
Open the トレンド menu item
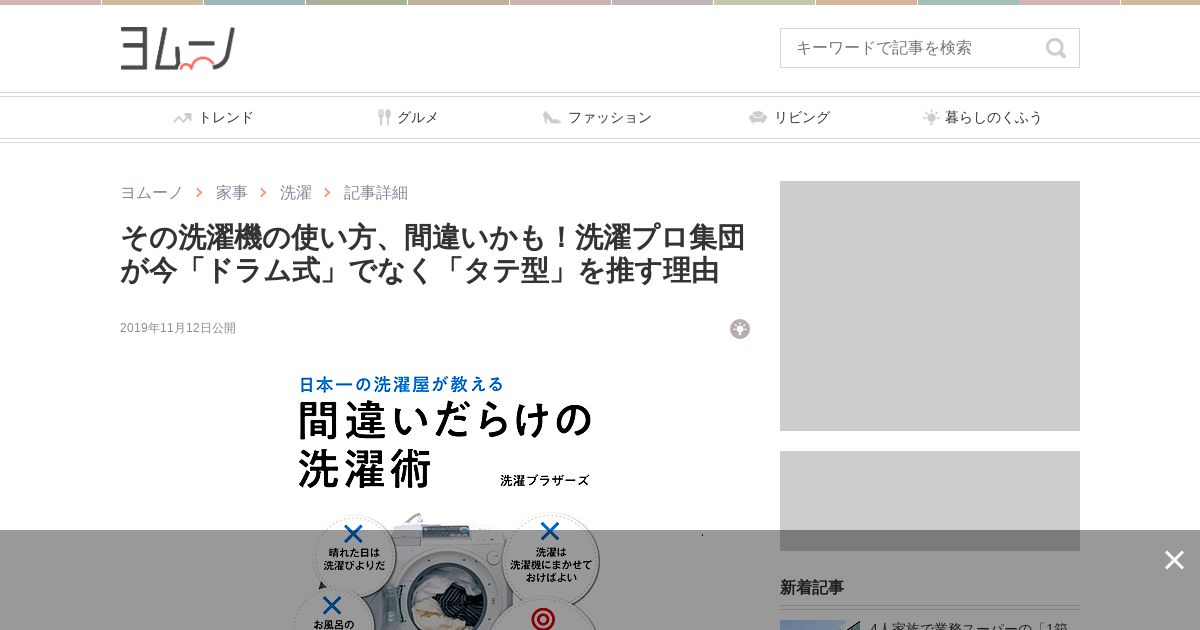[x=213, y=117]
